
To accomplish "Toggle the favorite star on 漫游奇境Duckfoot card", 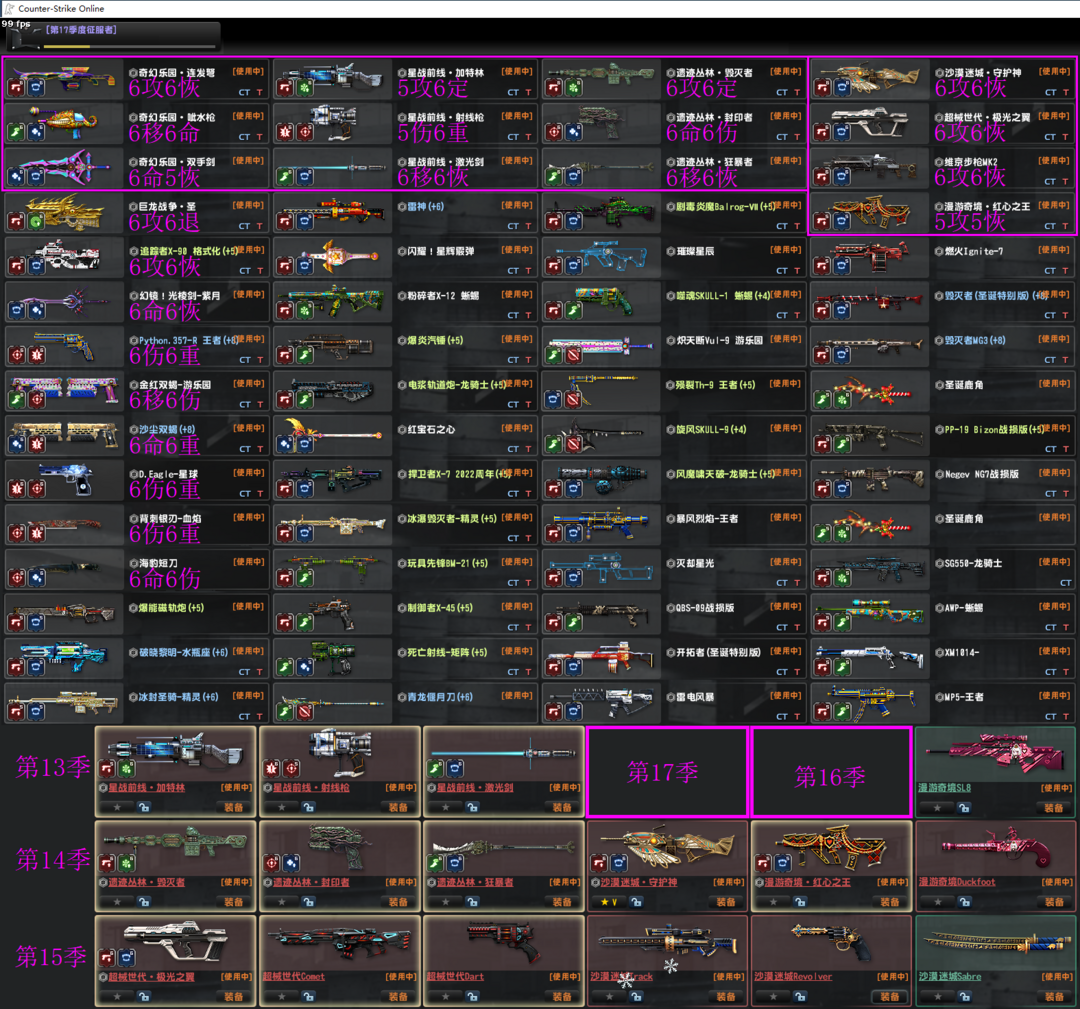I will pyautogui.click(x=938, y=902).
